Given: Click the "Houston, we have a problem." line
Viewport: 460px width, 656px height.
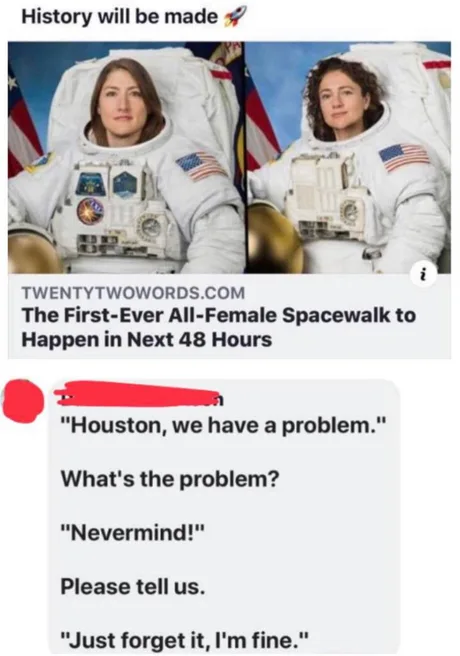Looking at the screenshot, I should pyautogui.click(x=222, y=426).
